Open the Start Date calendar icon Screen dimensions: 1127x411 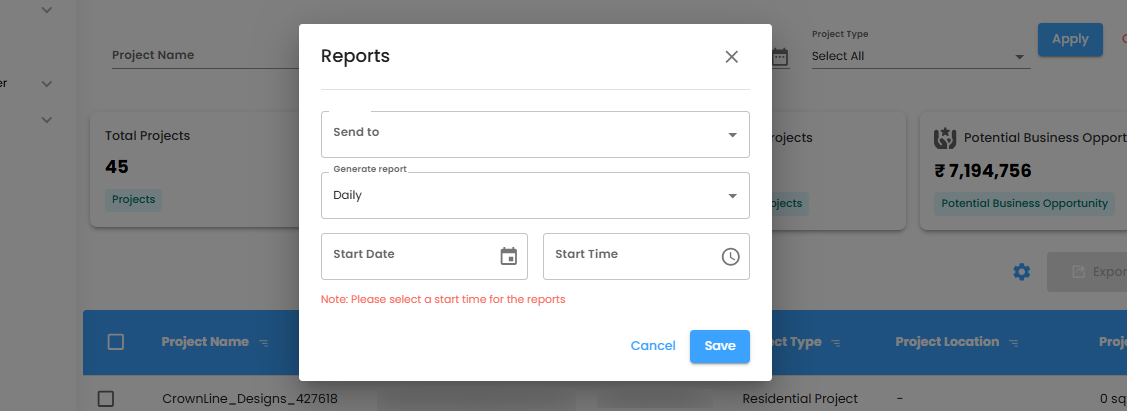tap(509, 256)
